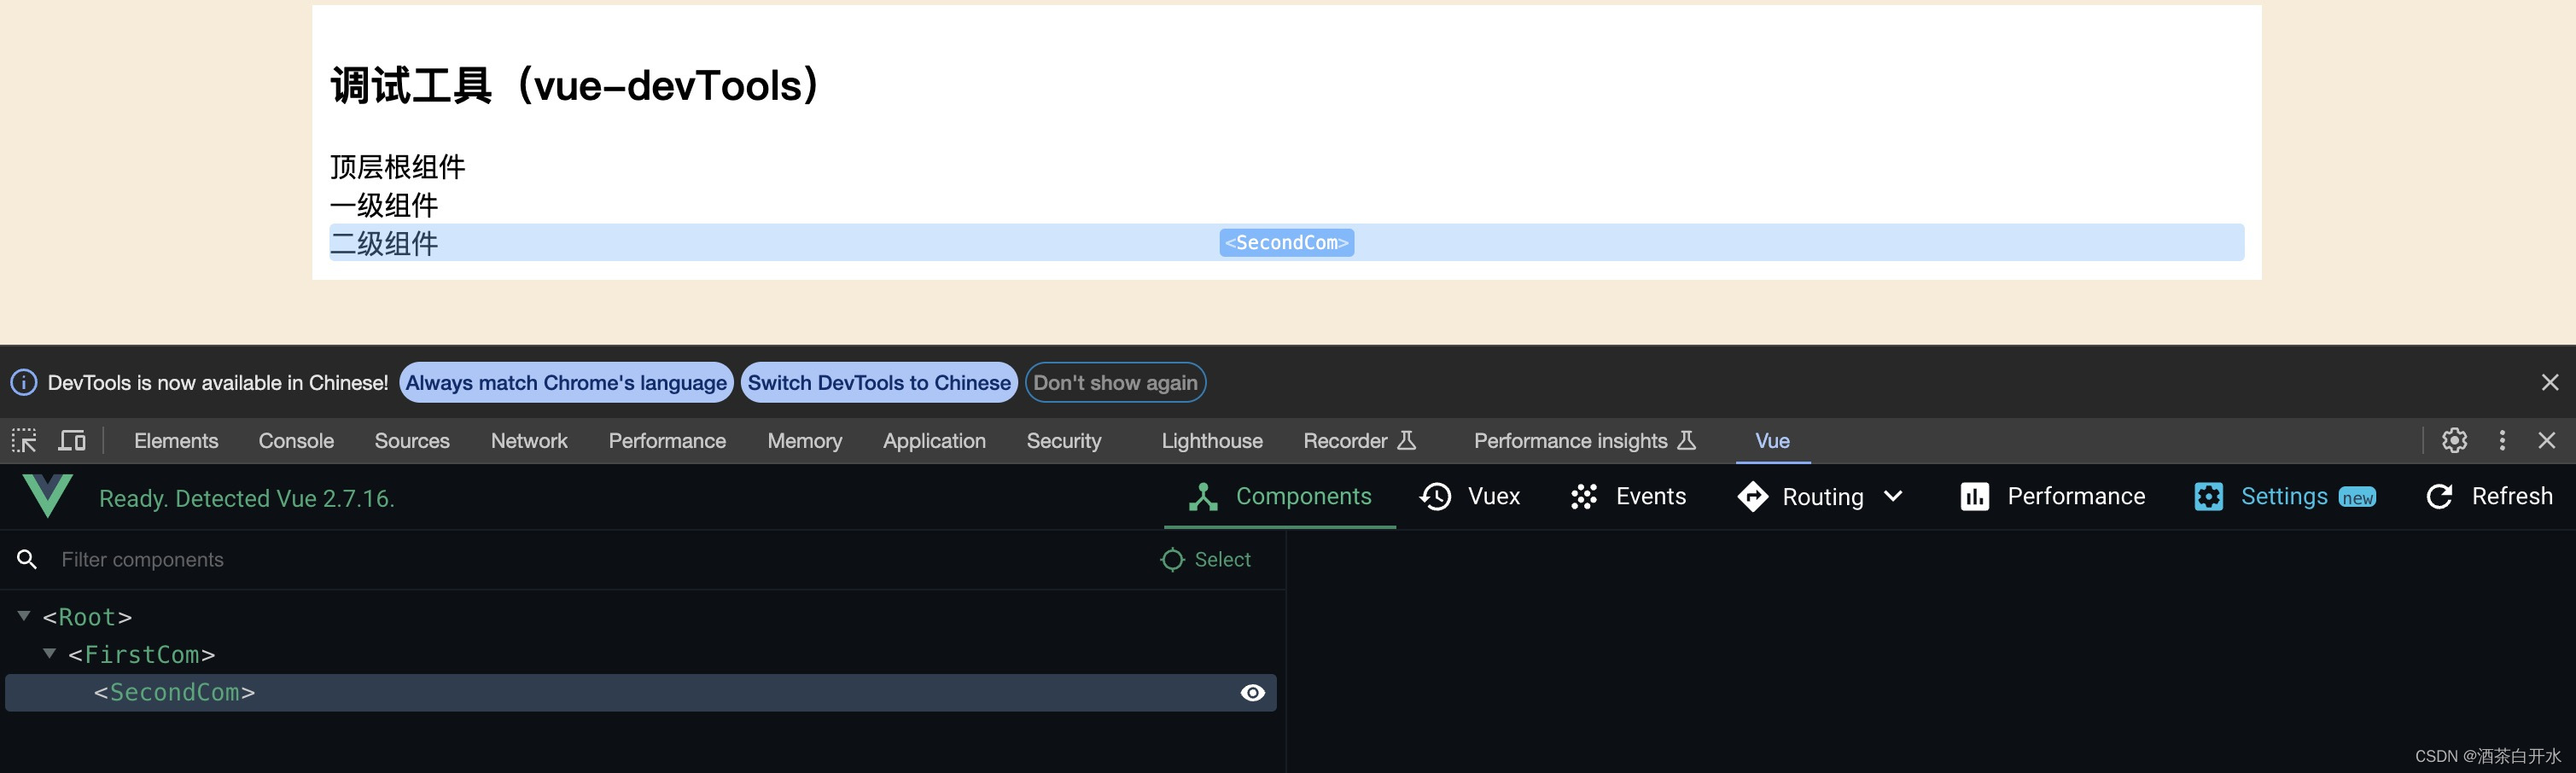The height and width of the screenshot is (773, 2576).
Task: Collapse the FirstCom tree node arrow
Action: click(49, 653)
